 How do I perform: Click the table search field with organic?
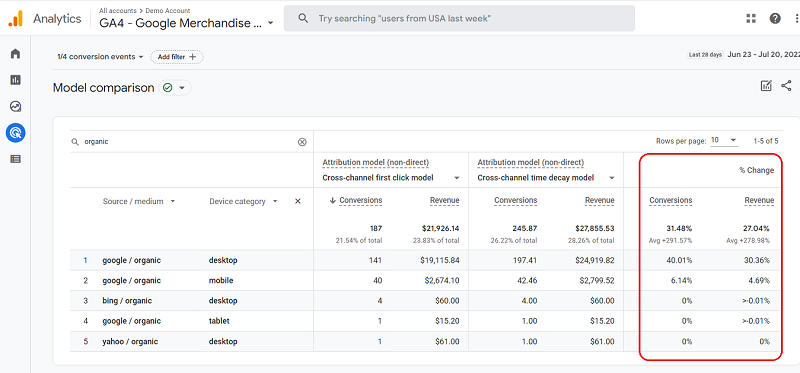pos(191,142)
